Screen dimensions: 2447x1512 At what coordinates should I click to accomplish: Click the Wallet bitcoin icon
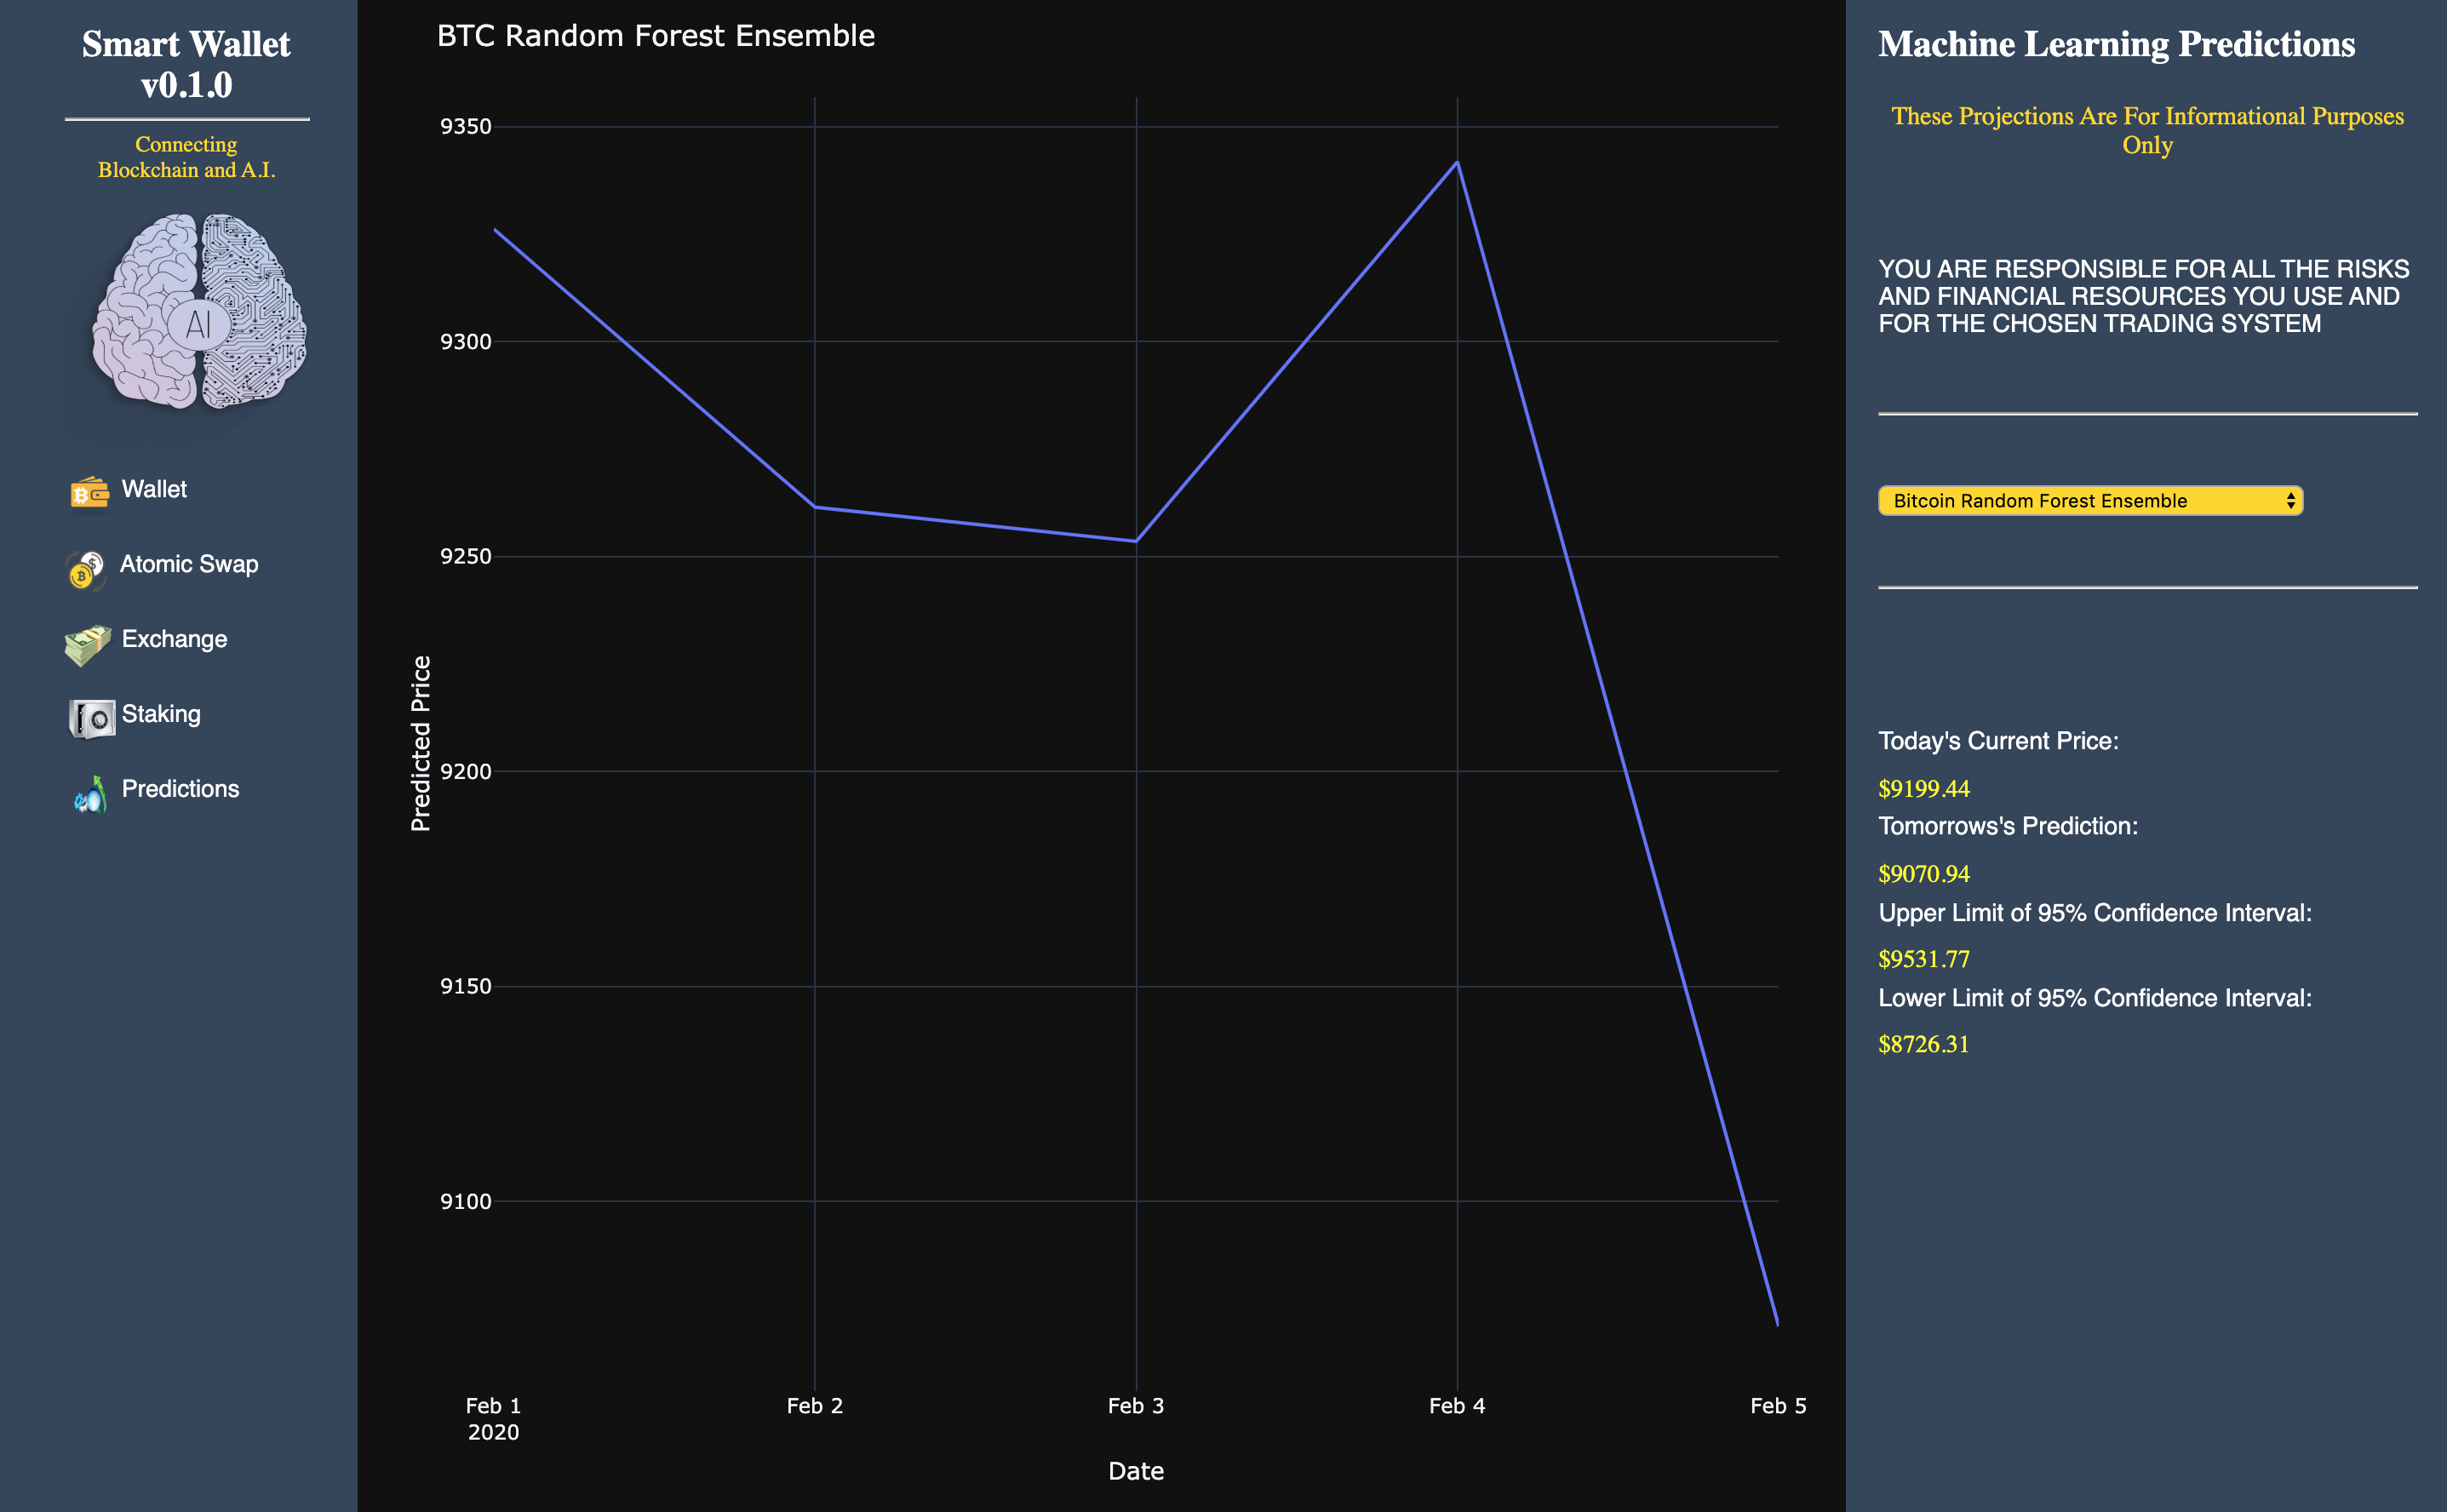(x=89, y=492)
